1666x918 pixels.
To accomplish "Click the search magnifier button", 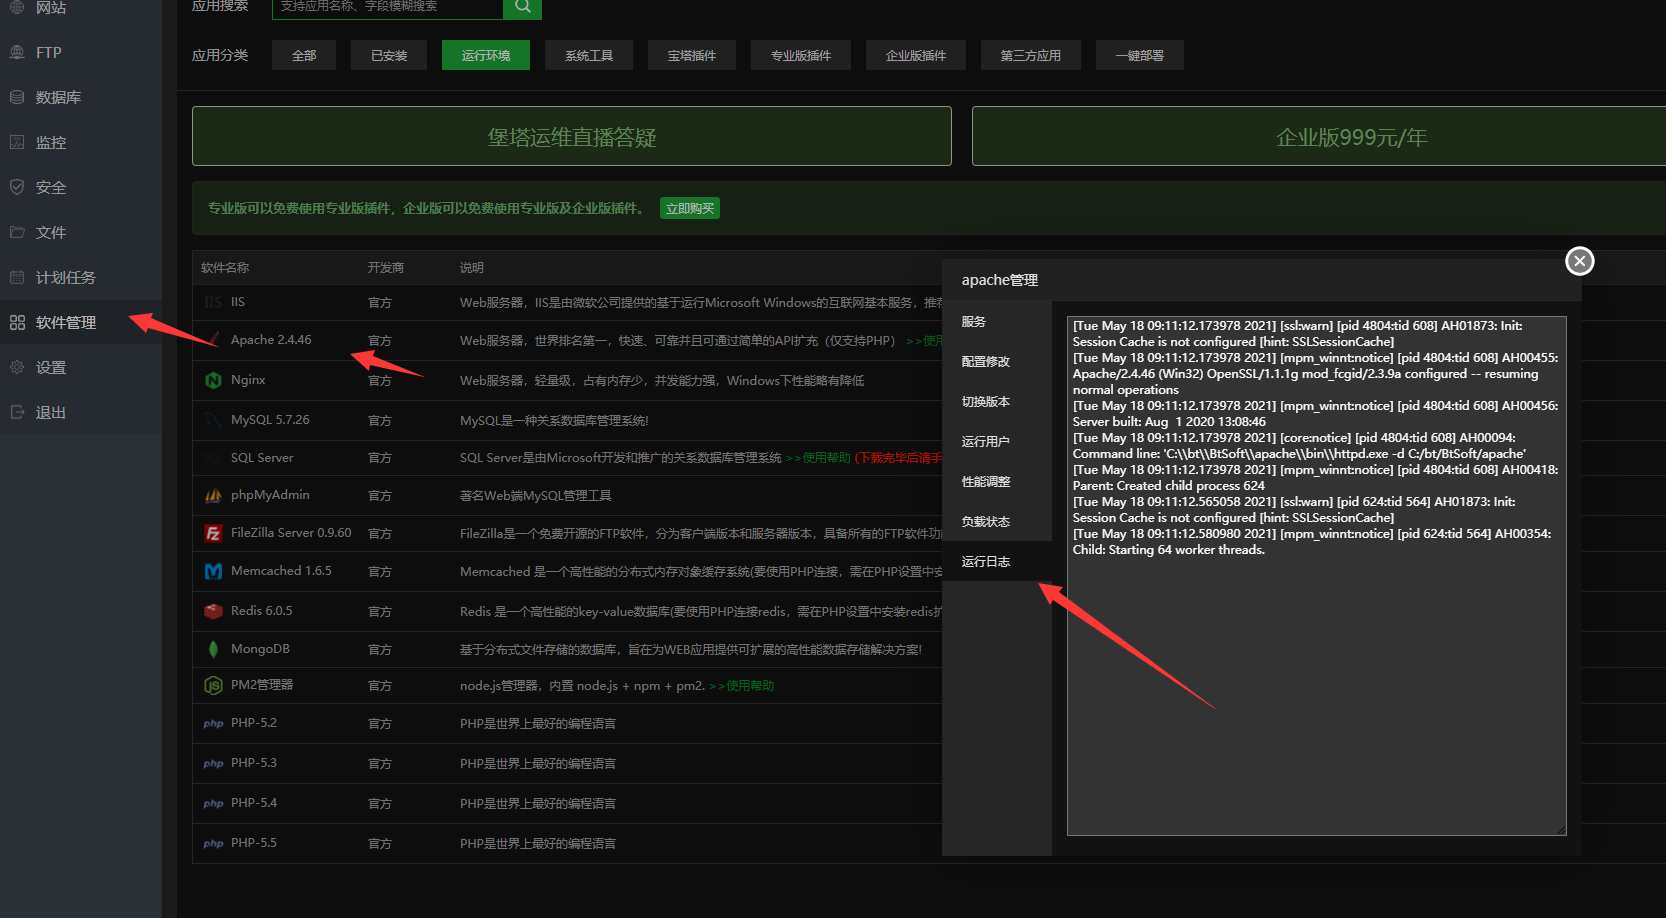I will click(x=522, y=7).
